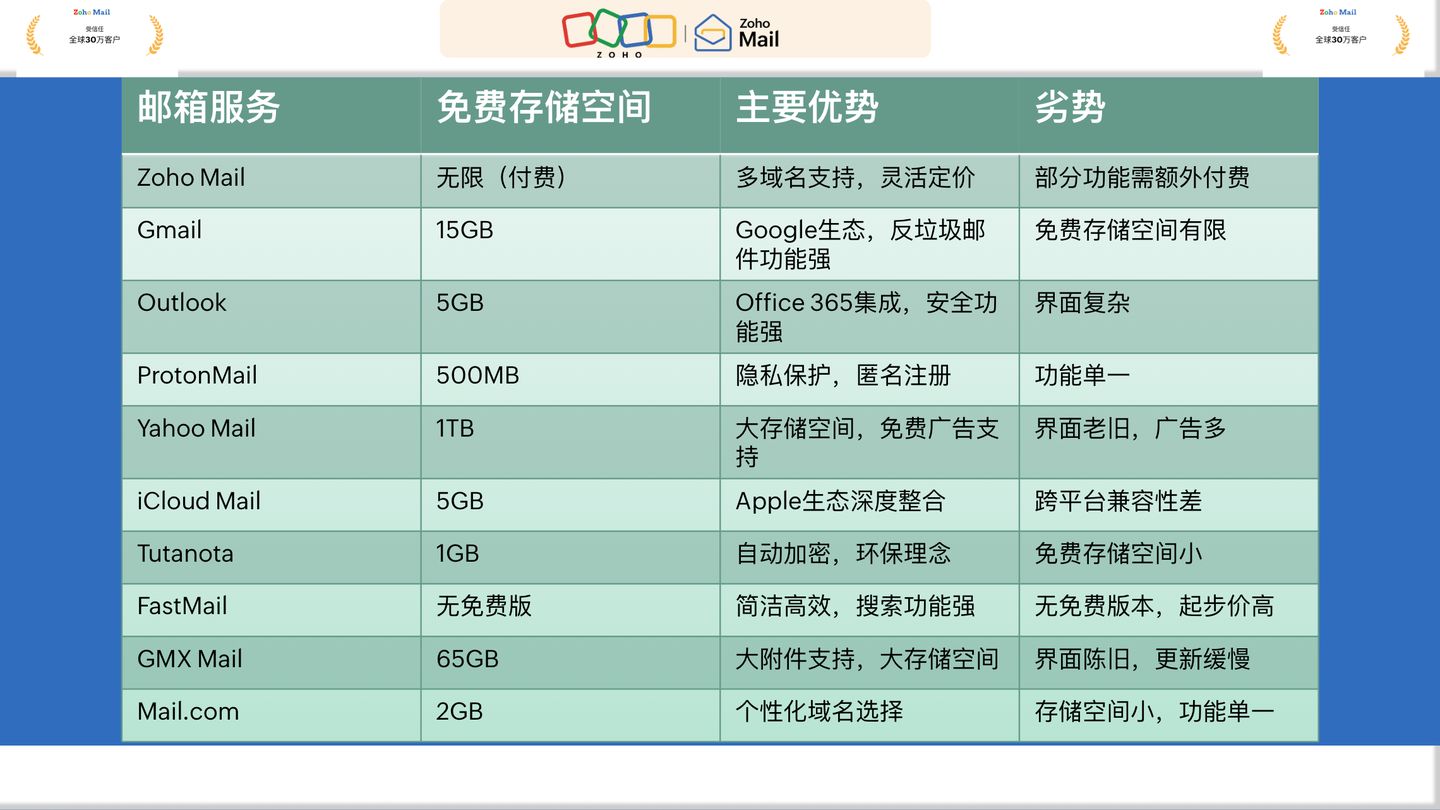
Task: Click the 跨平台兼容性差 cell
Action: 1168,505
